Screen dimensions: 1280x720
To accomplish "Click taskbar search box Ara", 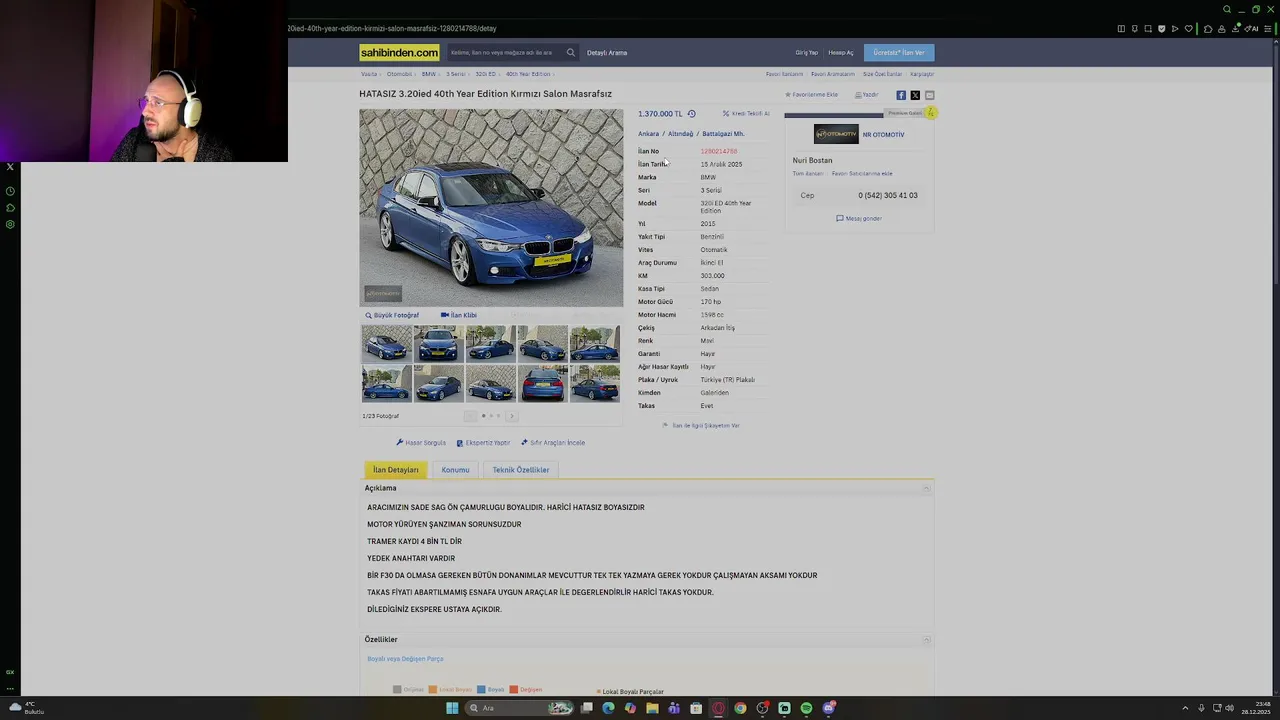I will point(520,708).
